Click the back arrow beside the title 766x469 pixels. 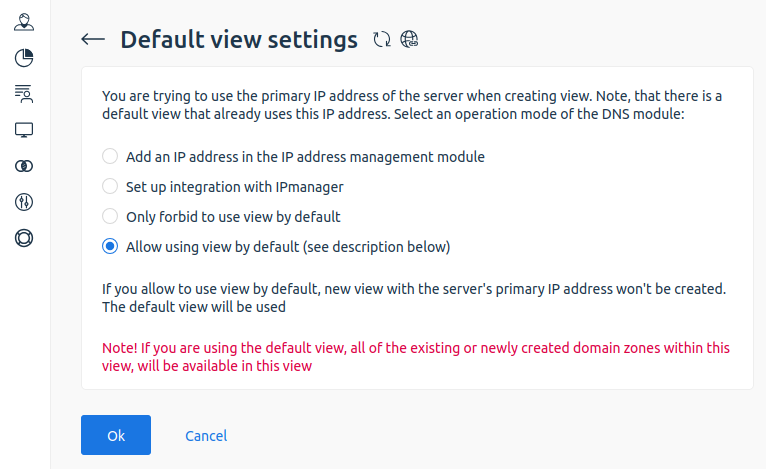click(93, 40)
